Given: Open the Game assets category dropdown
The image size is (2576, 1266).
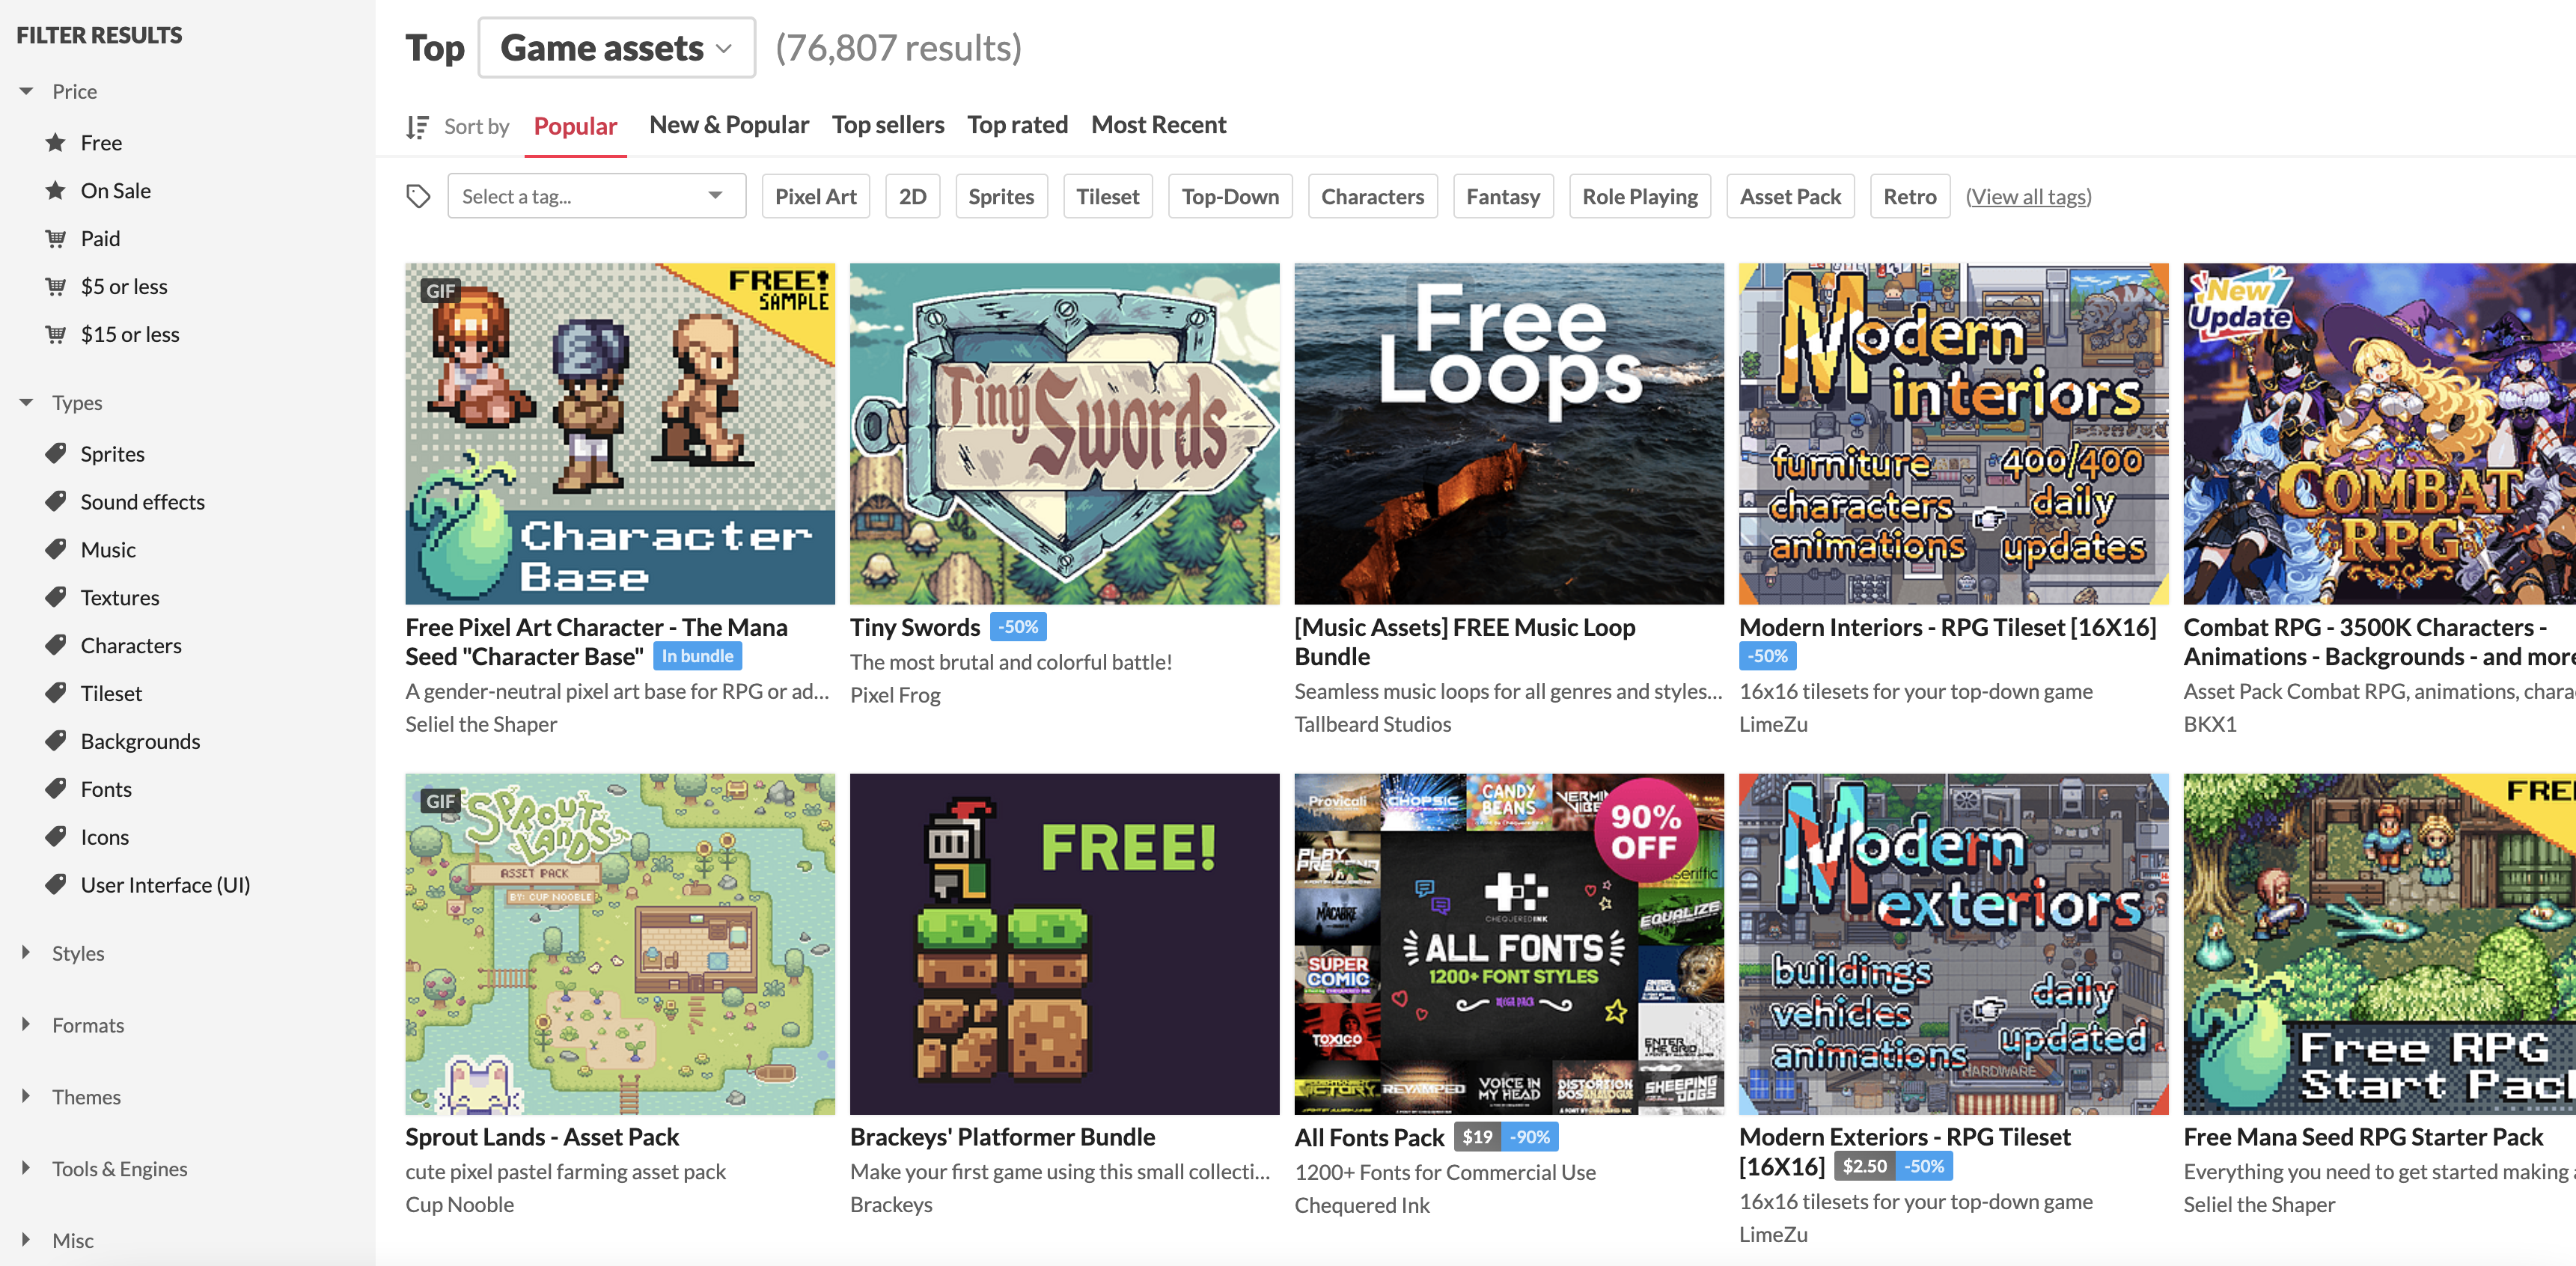Looking at the screenshot, I should (616, 48).
